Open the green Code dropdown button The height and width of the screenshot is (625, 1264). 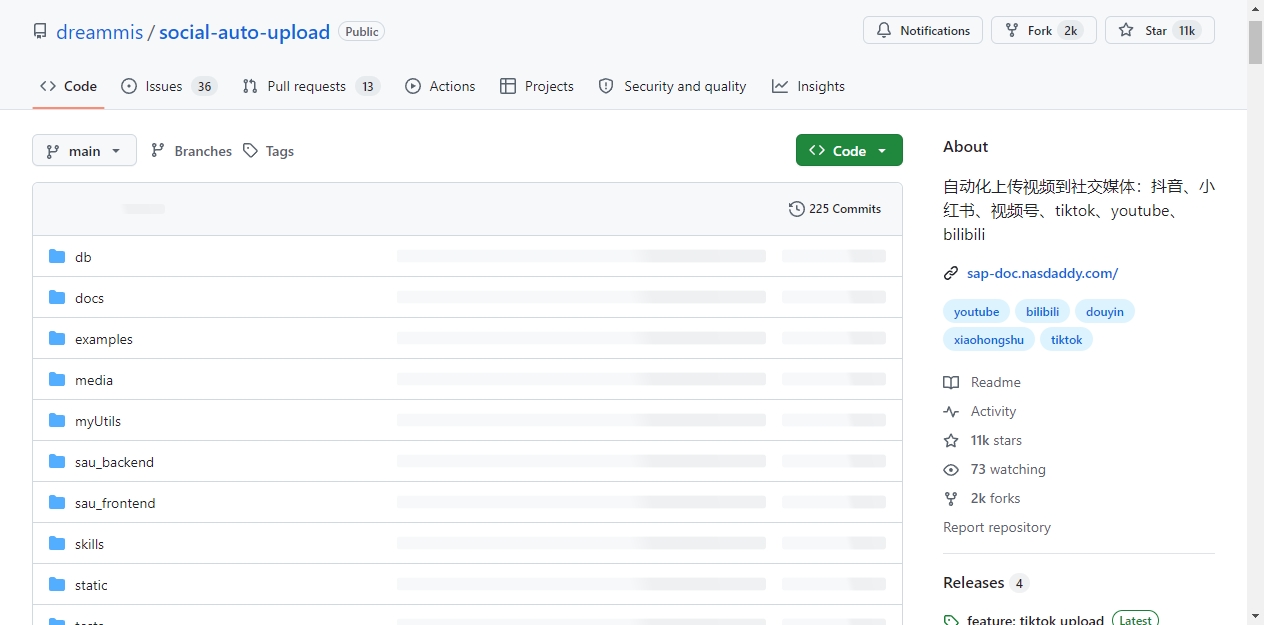[849, 150]
